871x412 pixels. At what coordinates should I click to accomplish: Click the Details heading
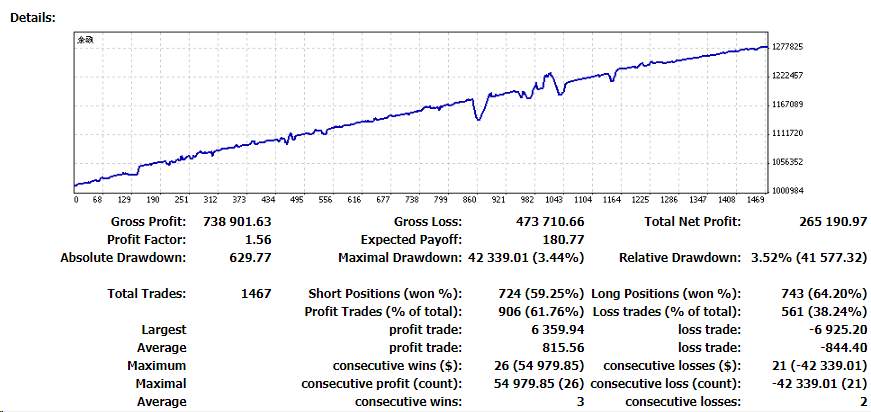tap(33, 18)
